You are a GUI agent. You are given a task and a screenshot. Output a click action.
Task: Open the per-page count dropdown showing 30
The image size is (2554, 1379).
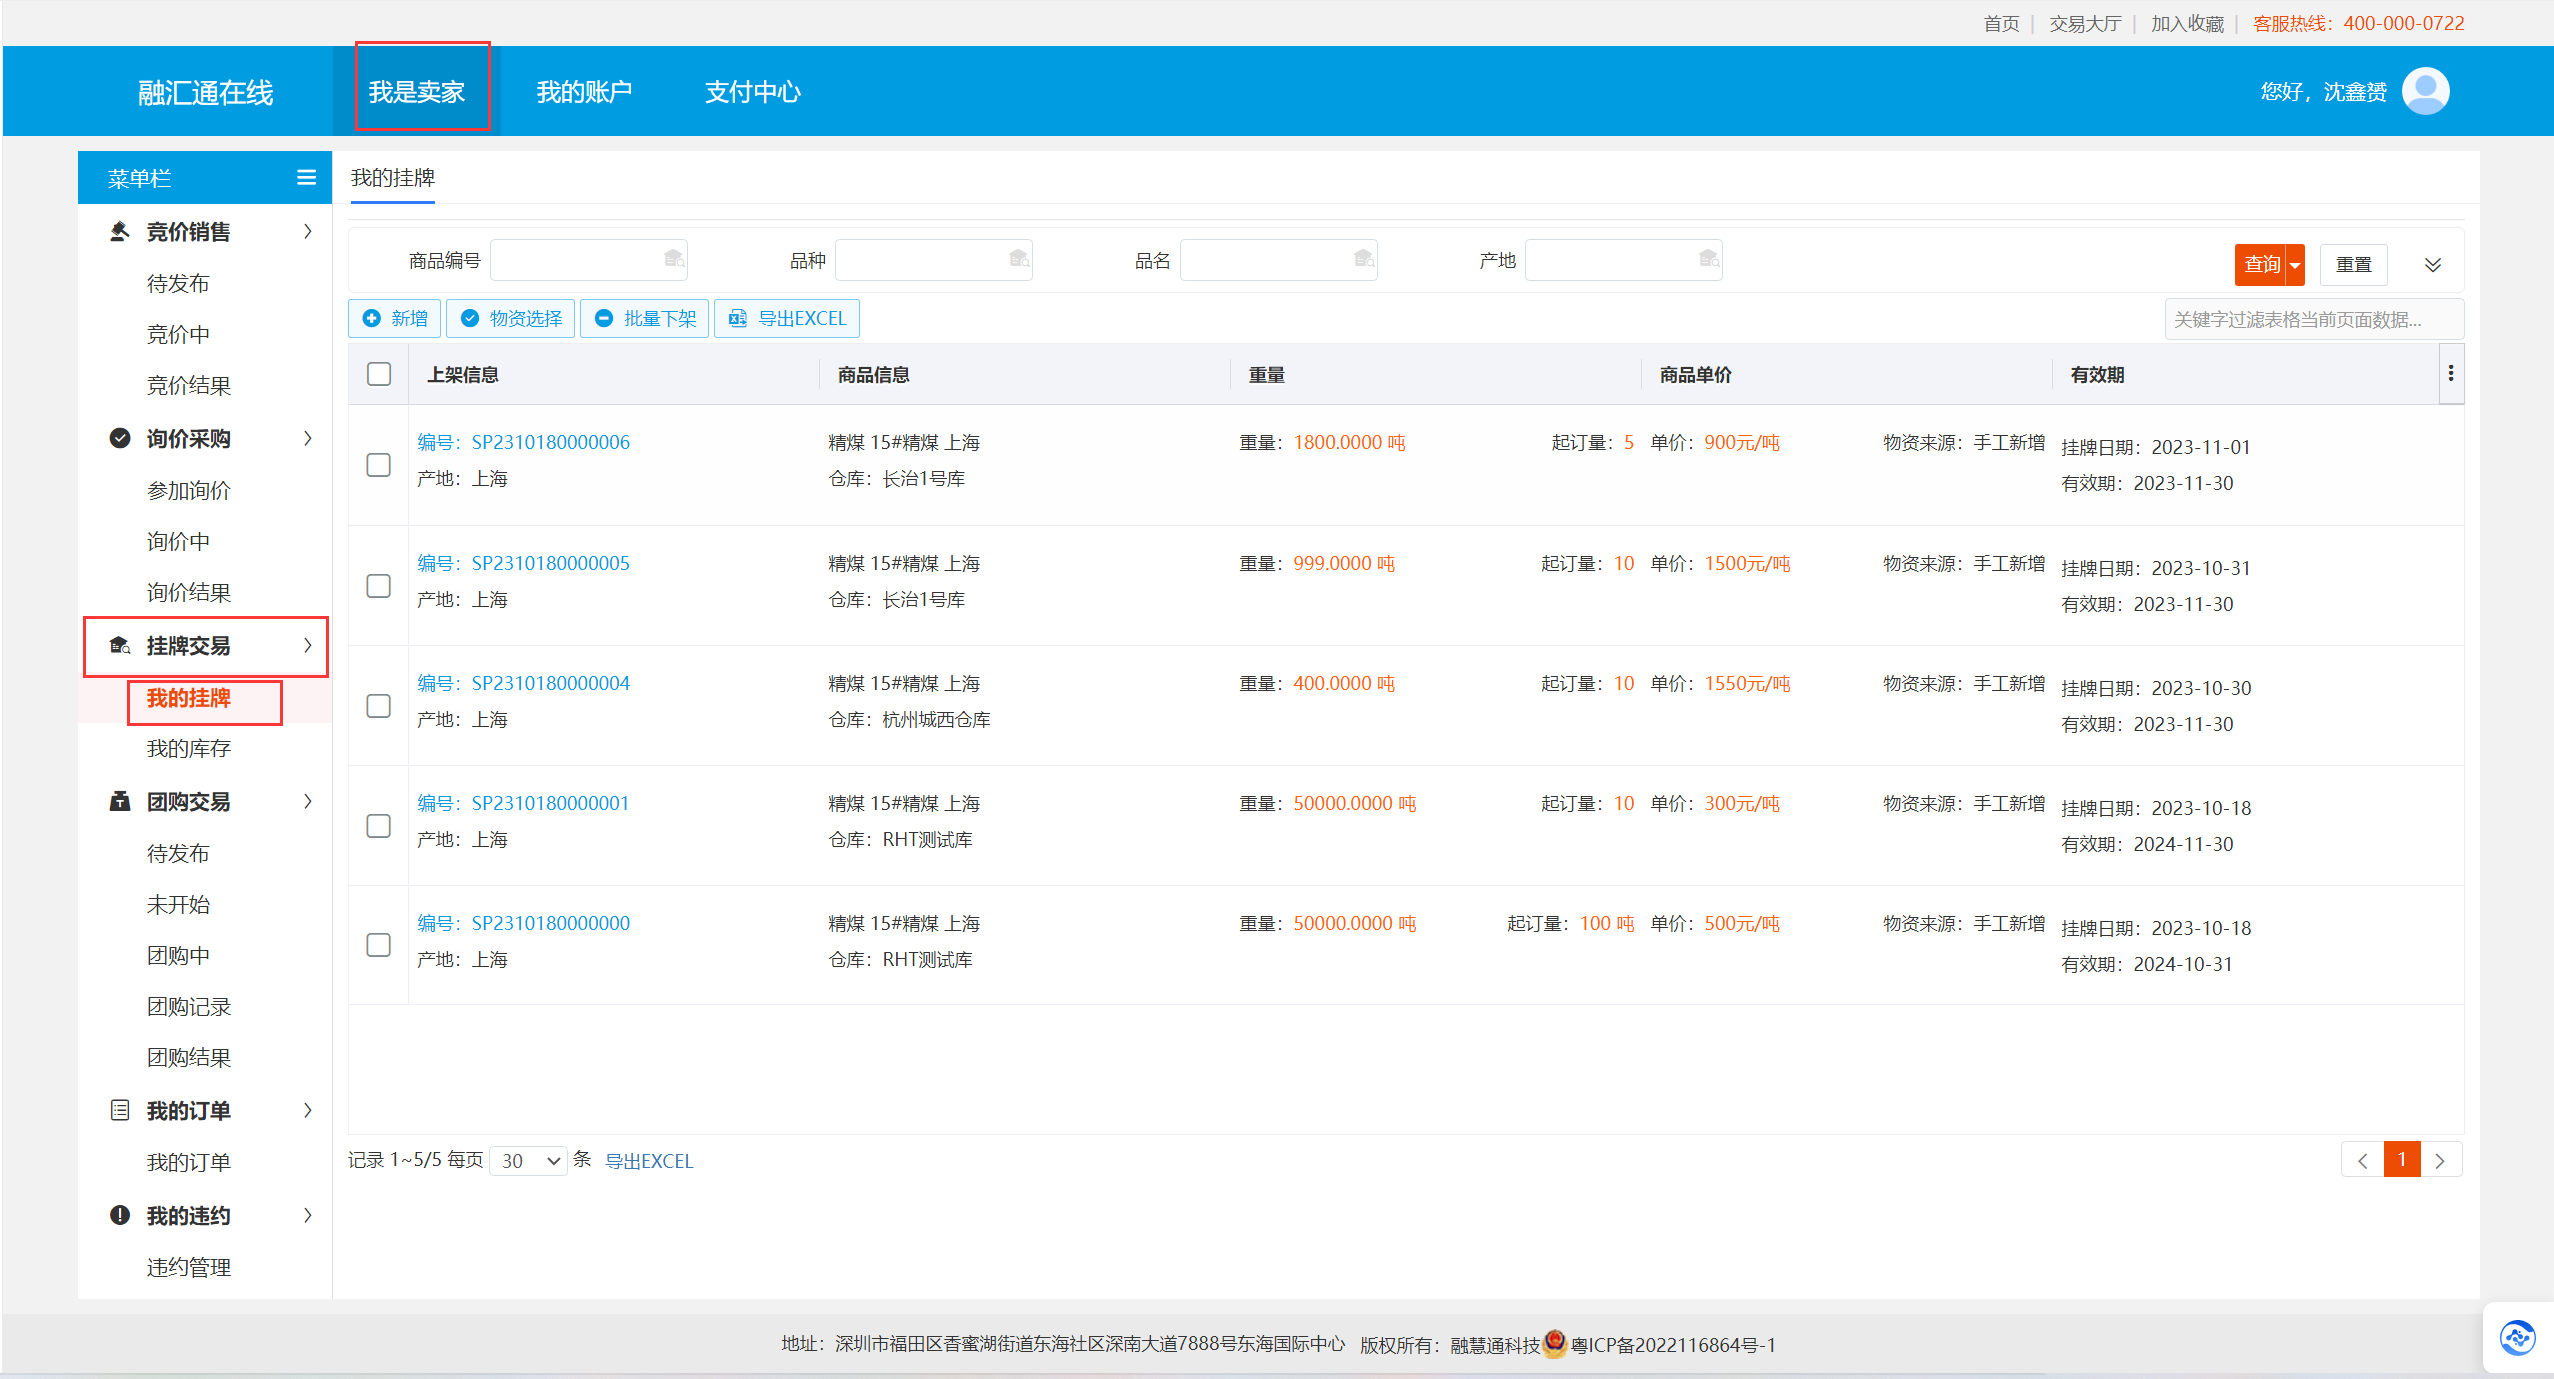pyautogui.click(x=529, y=1160)
